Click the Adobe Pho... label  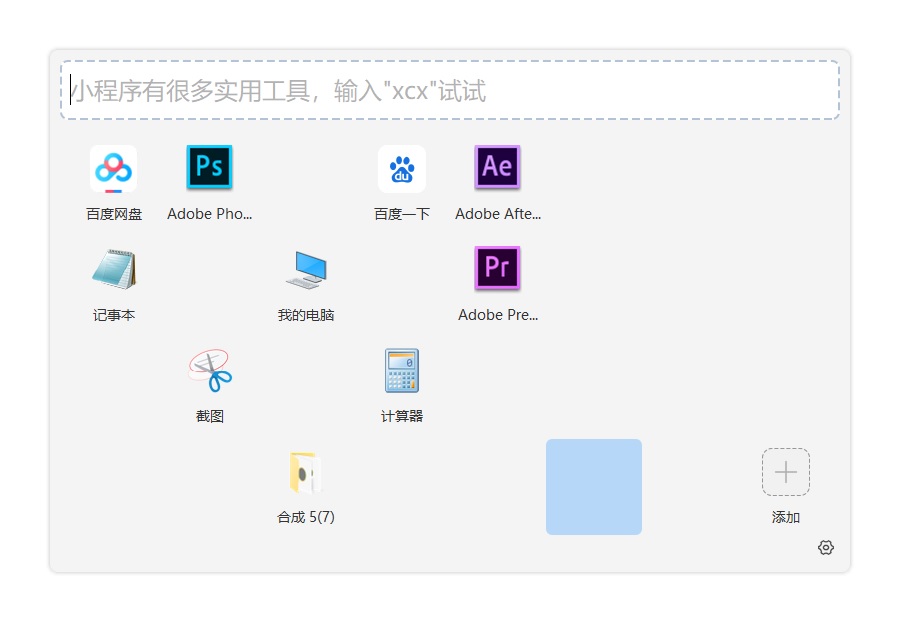(210, 214)
